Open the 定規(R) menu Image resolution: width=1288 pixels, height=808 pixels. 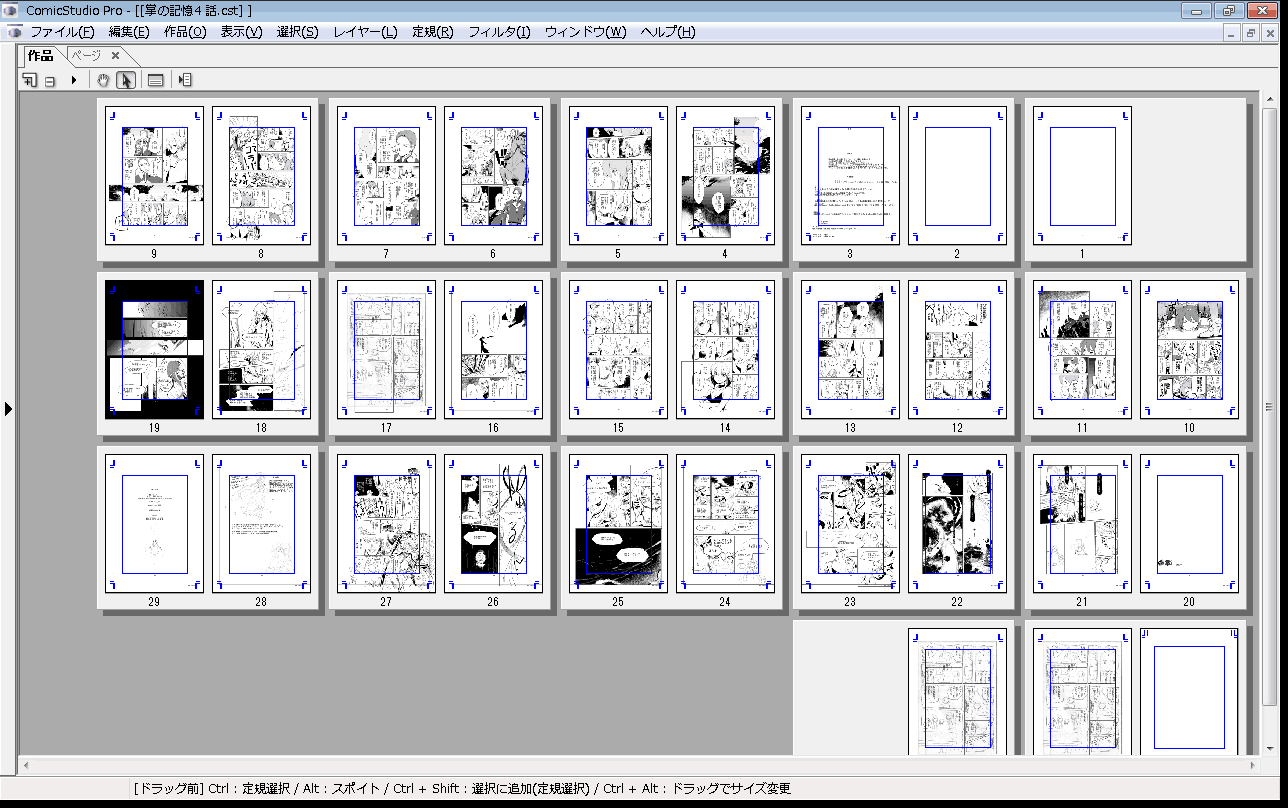pyautogui.click(x=432, y=32)
